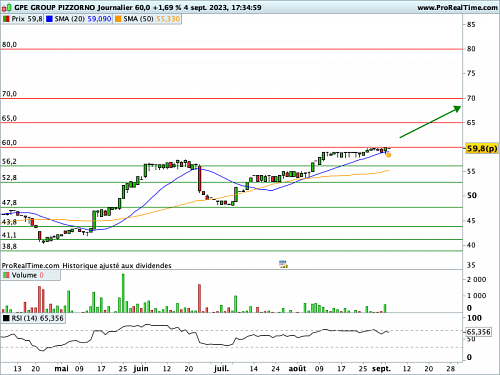This screenshot has height=375, width=500.
Task: Click the dividend event marker icon
Action: tap(283, 264)
